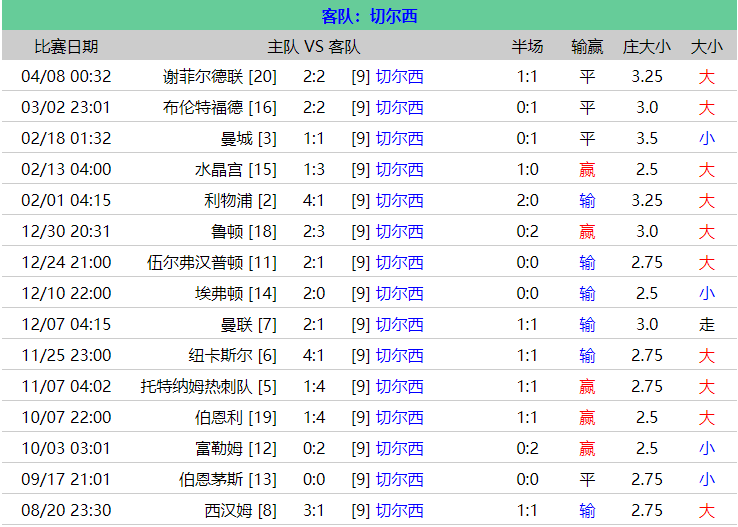Image resolution: width=738 pixels, height=527 pixels.
Task: Click the 客队：切尔西 table title
Action: coord(369,16)
